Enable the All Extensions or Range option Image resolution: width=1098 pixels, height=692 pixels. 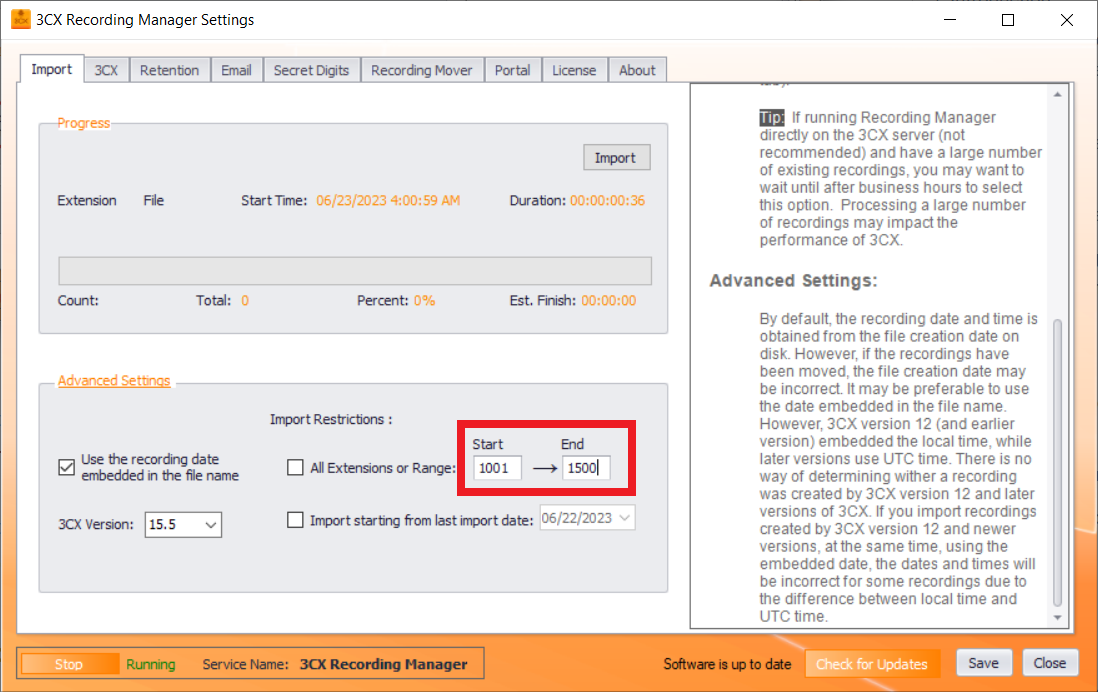pyautogui.click(x=295, y=467)
